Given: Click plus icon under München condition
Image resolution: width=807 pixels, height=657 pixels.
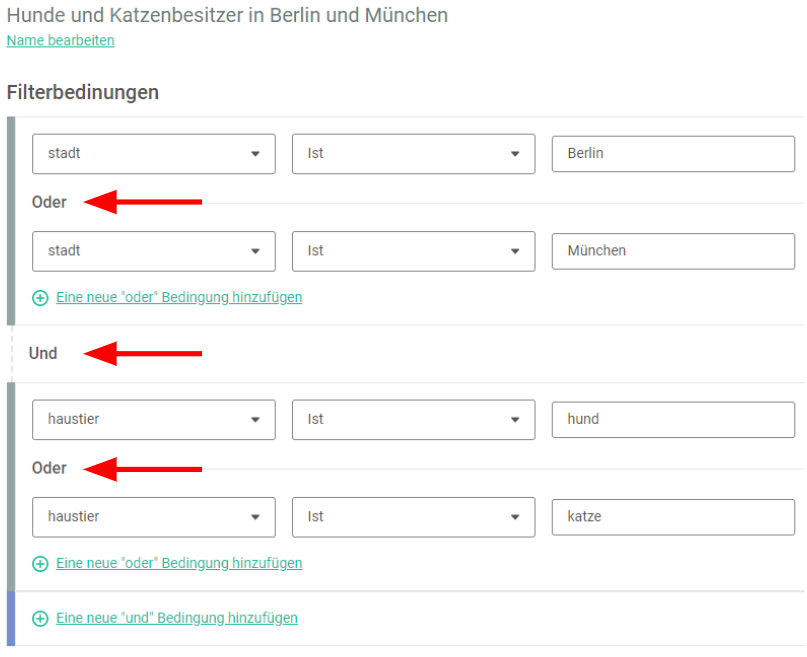Looking at the screenshot, I should click(x=40, y=298).
